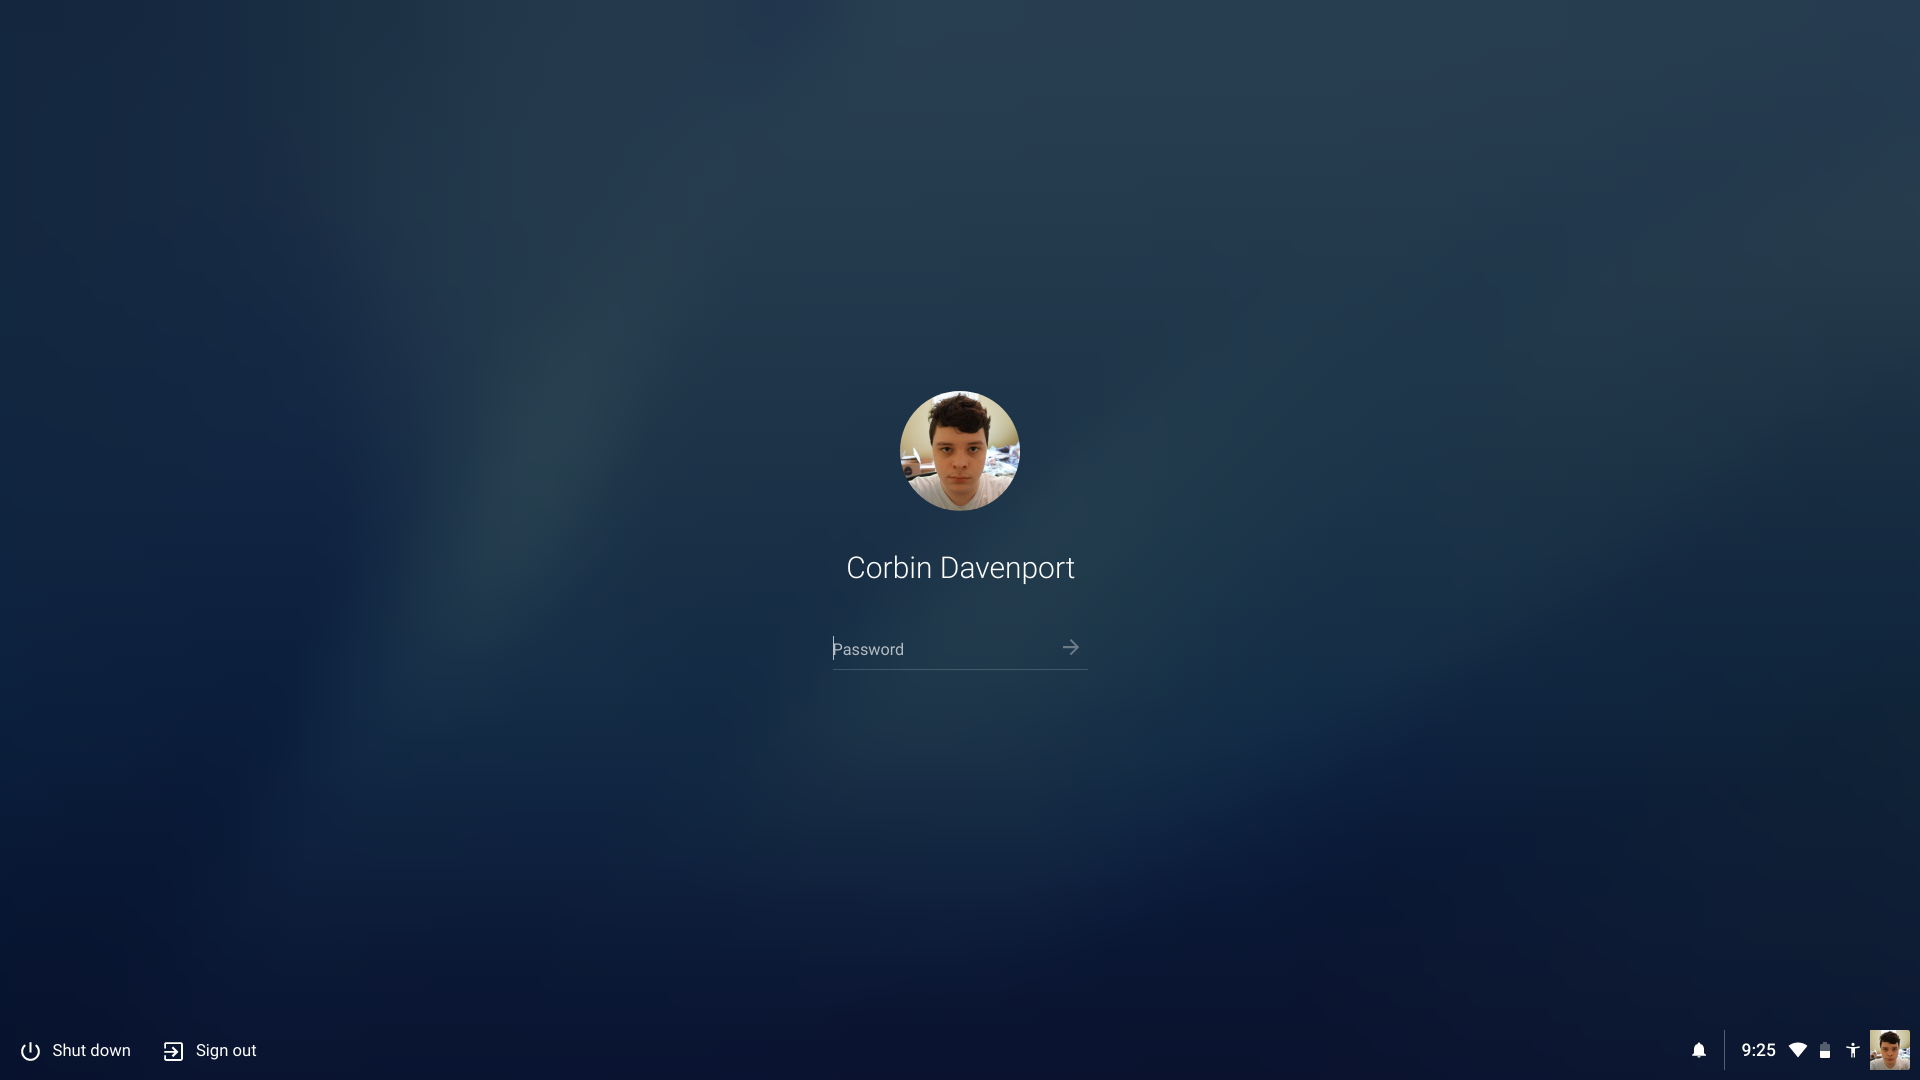
Task: Click the power icon next to Shut down
Action: 29,1050
